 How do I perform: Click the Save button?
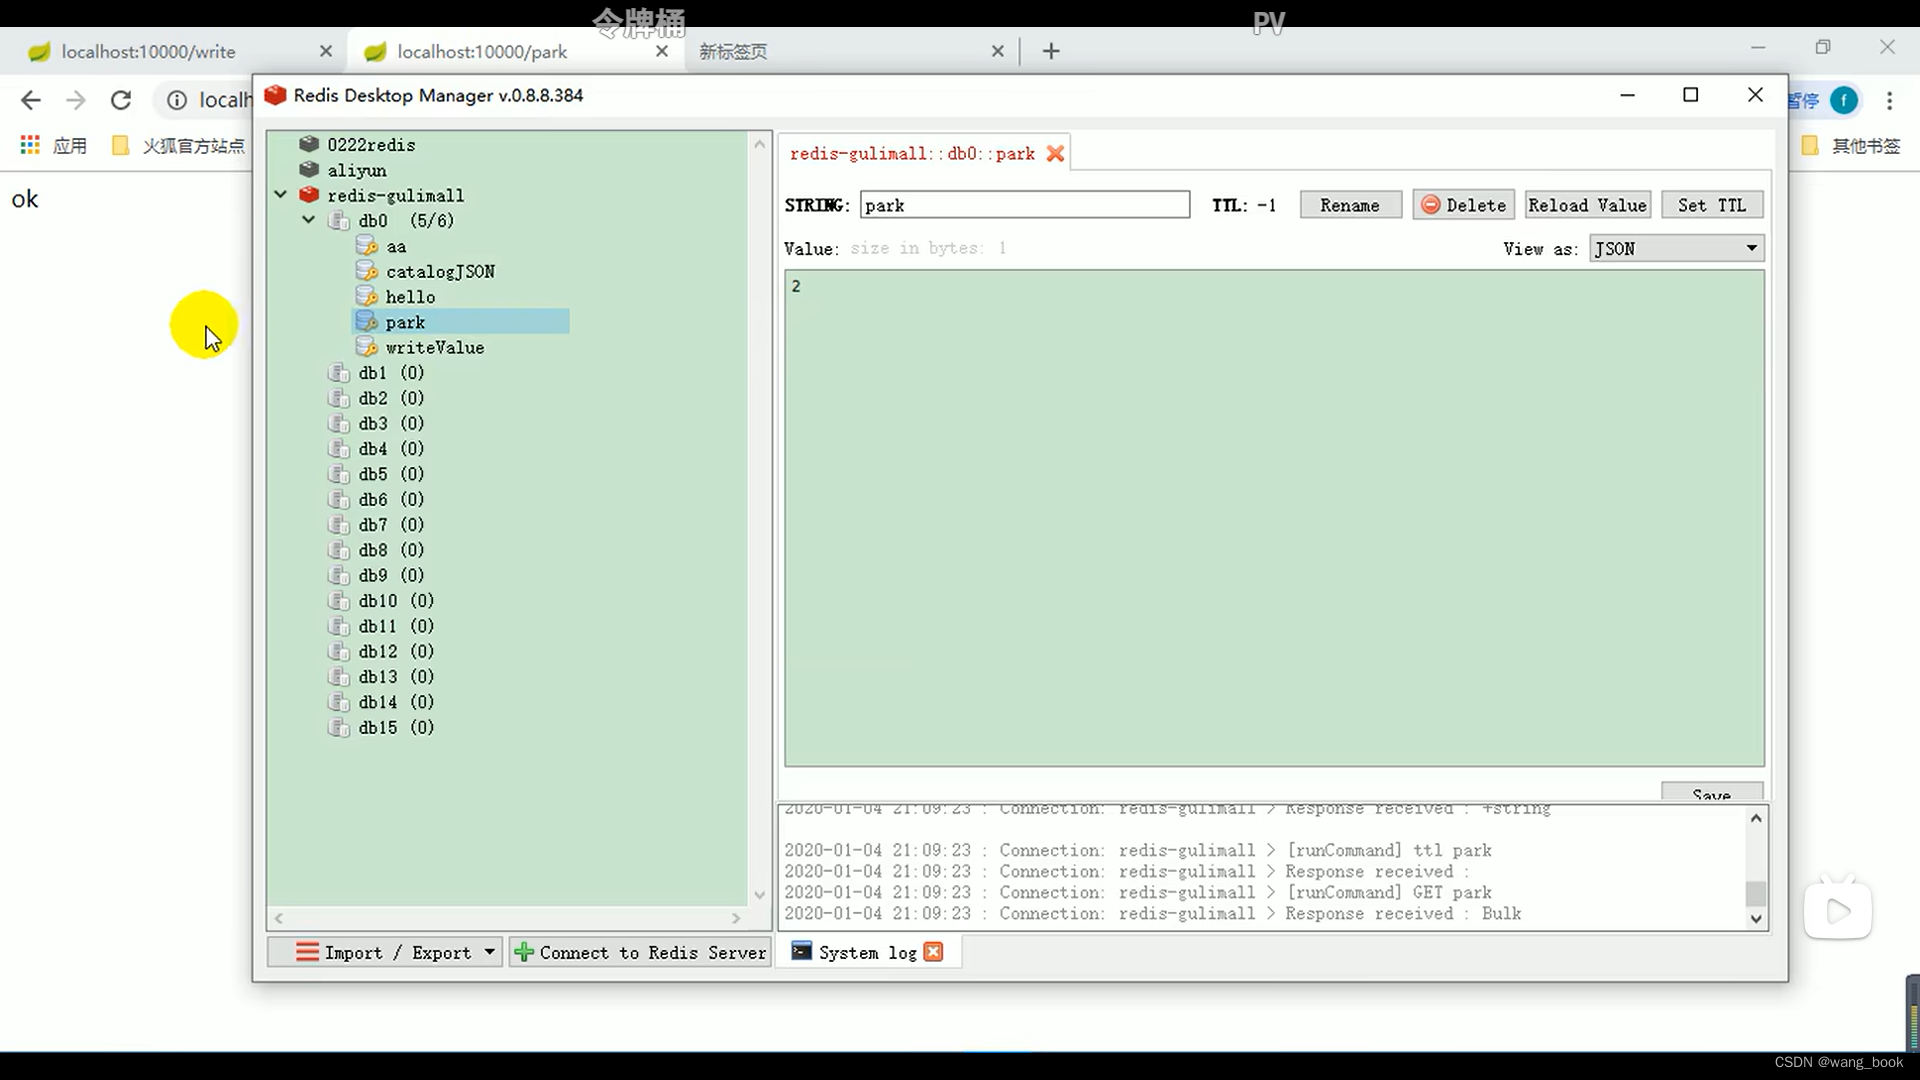pos(1712,792)
